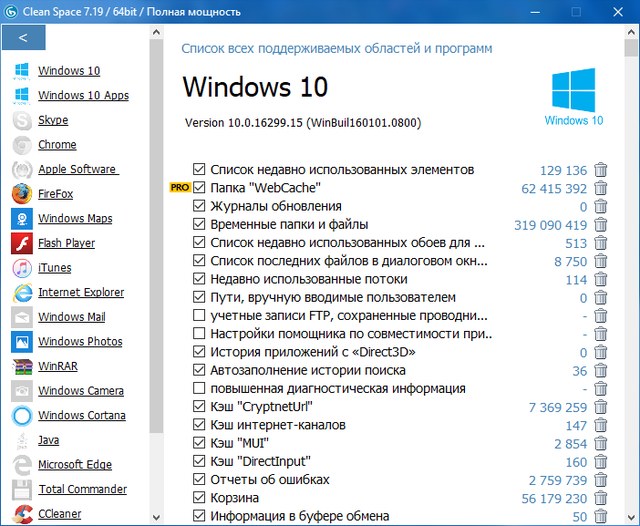Viewport: 640px width, 526px height.
Task: Click trash icon next to Корзина
Action: coord(600,498)
